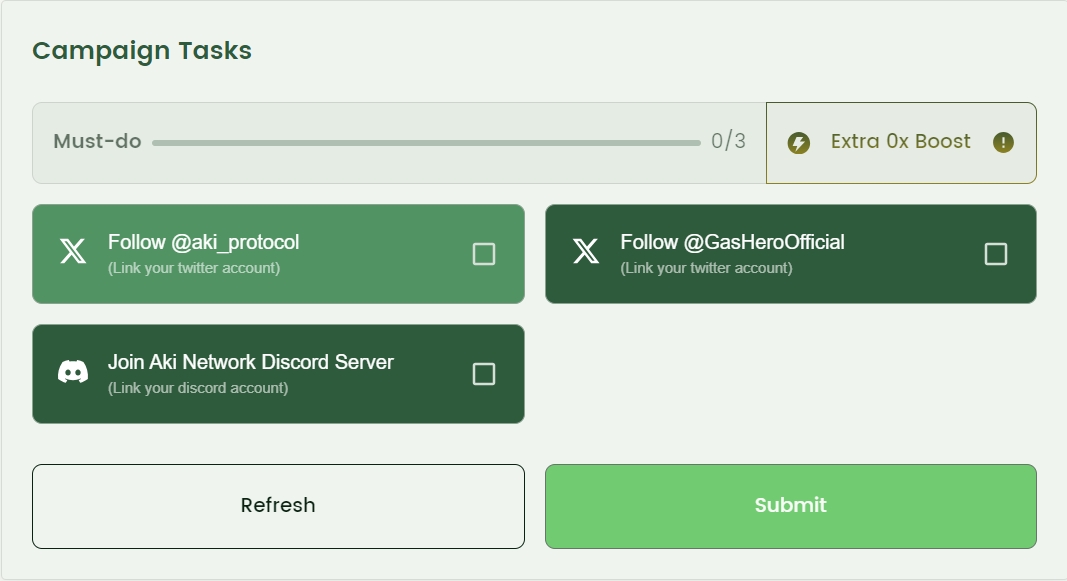Click the lightning bolt boost icon
Image resolution: width=1067 pixels, height=581 pixels.
(x=799, y=143)
